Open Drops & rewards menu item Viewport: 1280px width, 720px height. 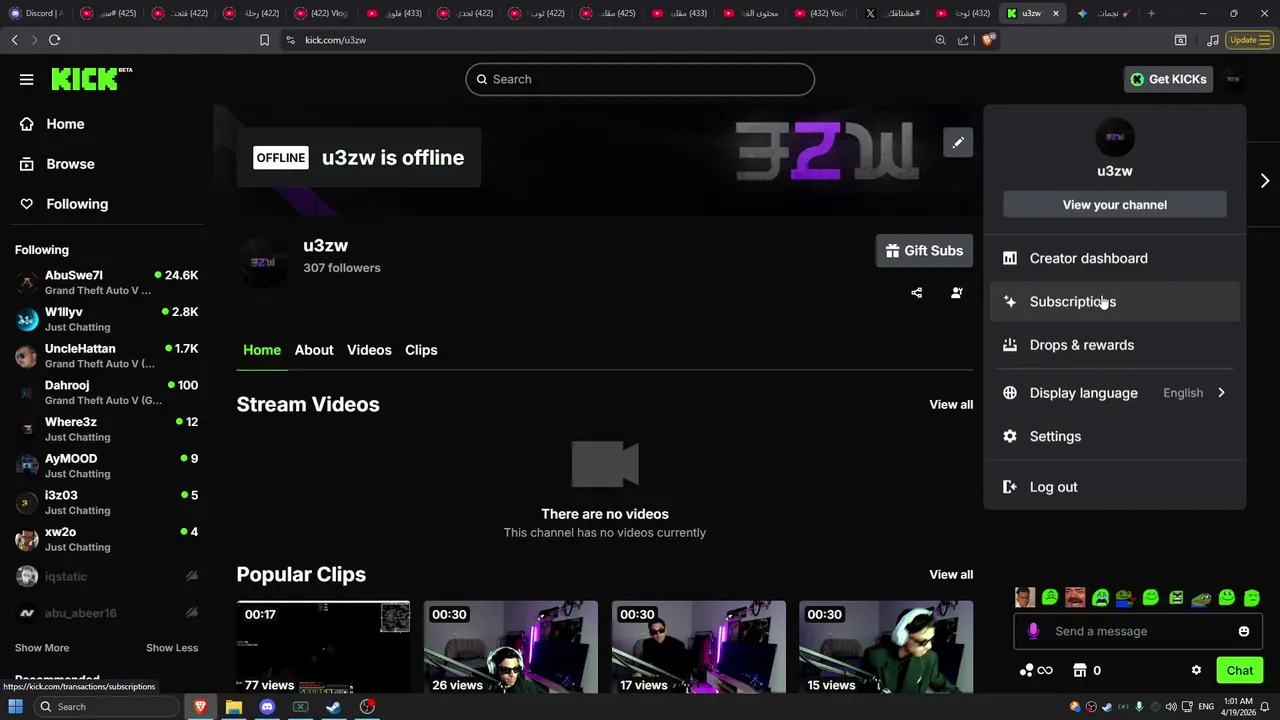1114,345
